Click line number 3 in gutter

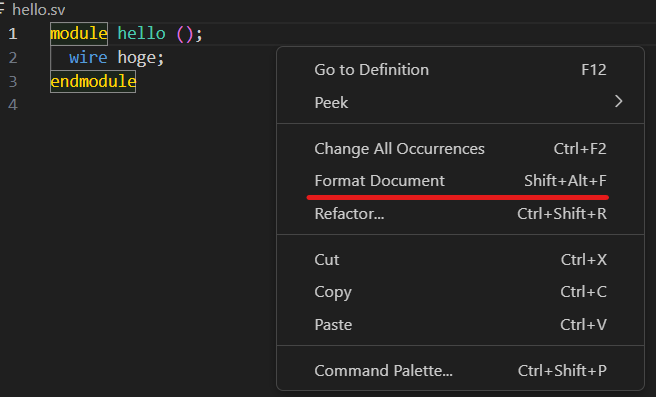coord(13,81)
